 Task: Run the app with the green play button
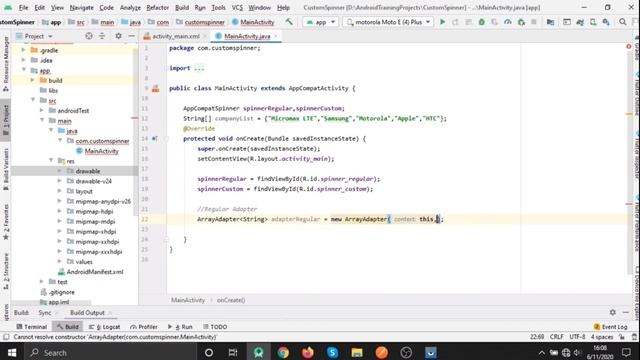coord(442,22)
